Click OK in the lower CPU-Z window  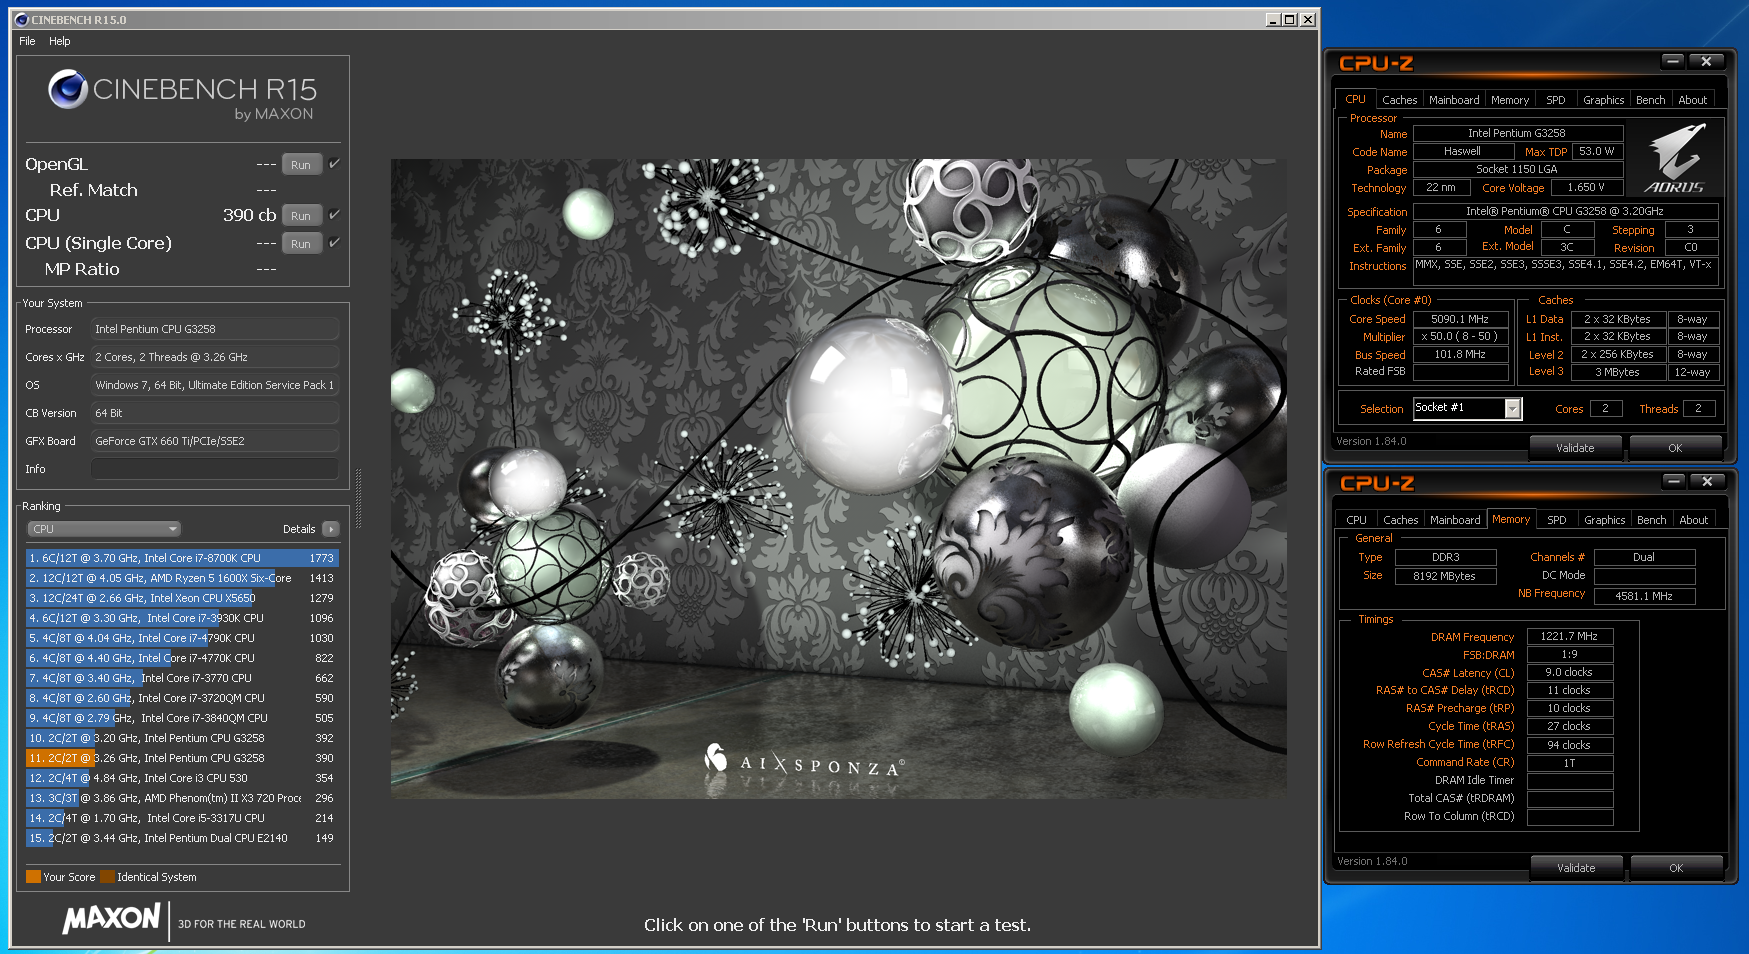(x=1676, y=868)
